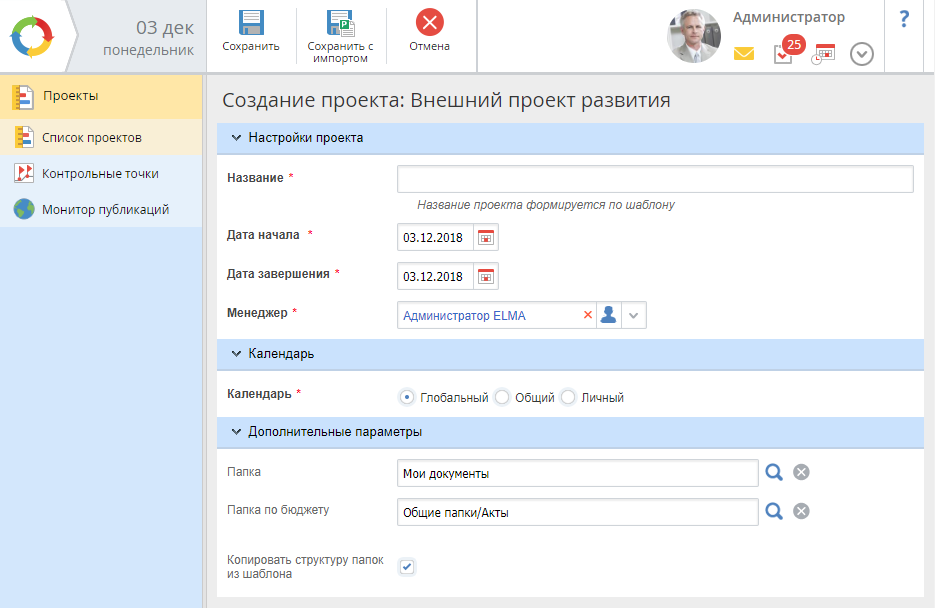Image resolution: width=935 pixels, height=608 pixels.
Task: Select the Global calendar radio button
Action: coord(407,397)
